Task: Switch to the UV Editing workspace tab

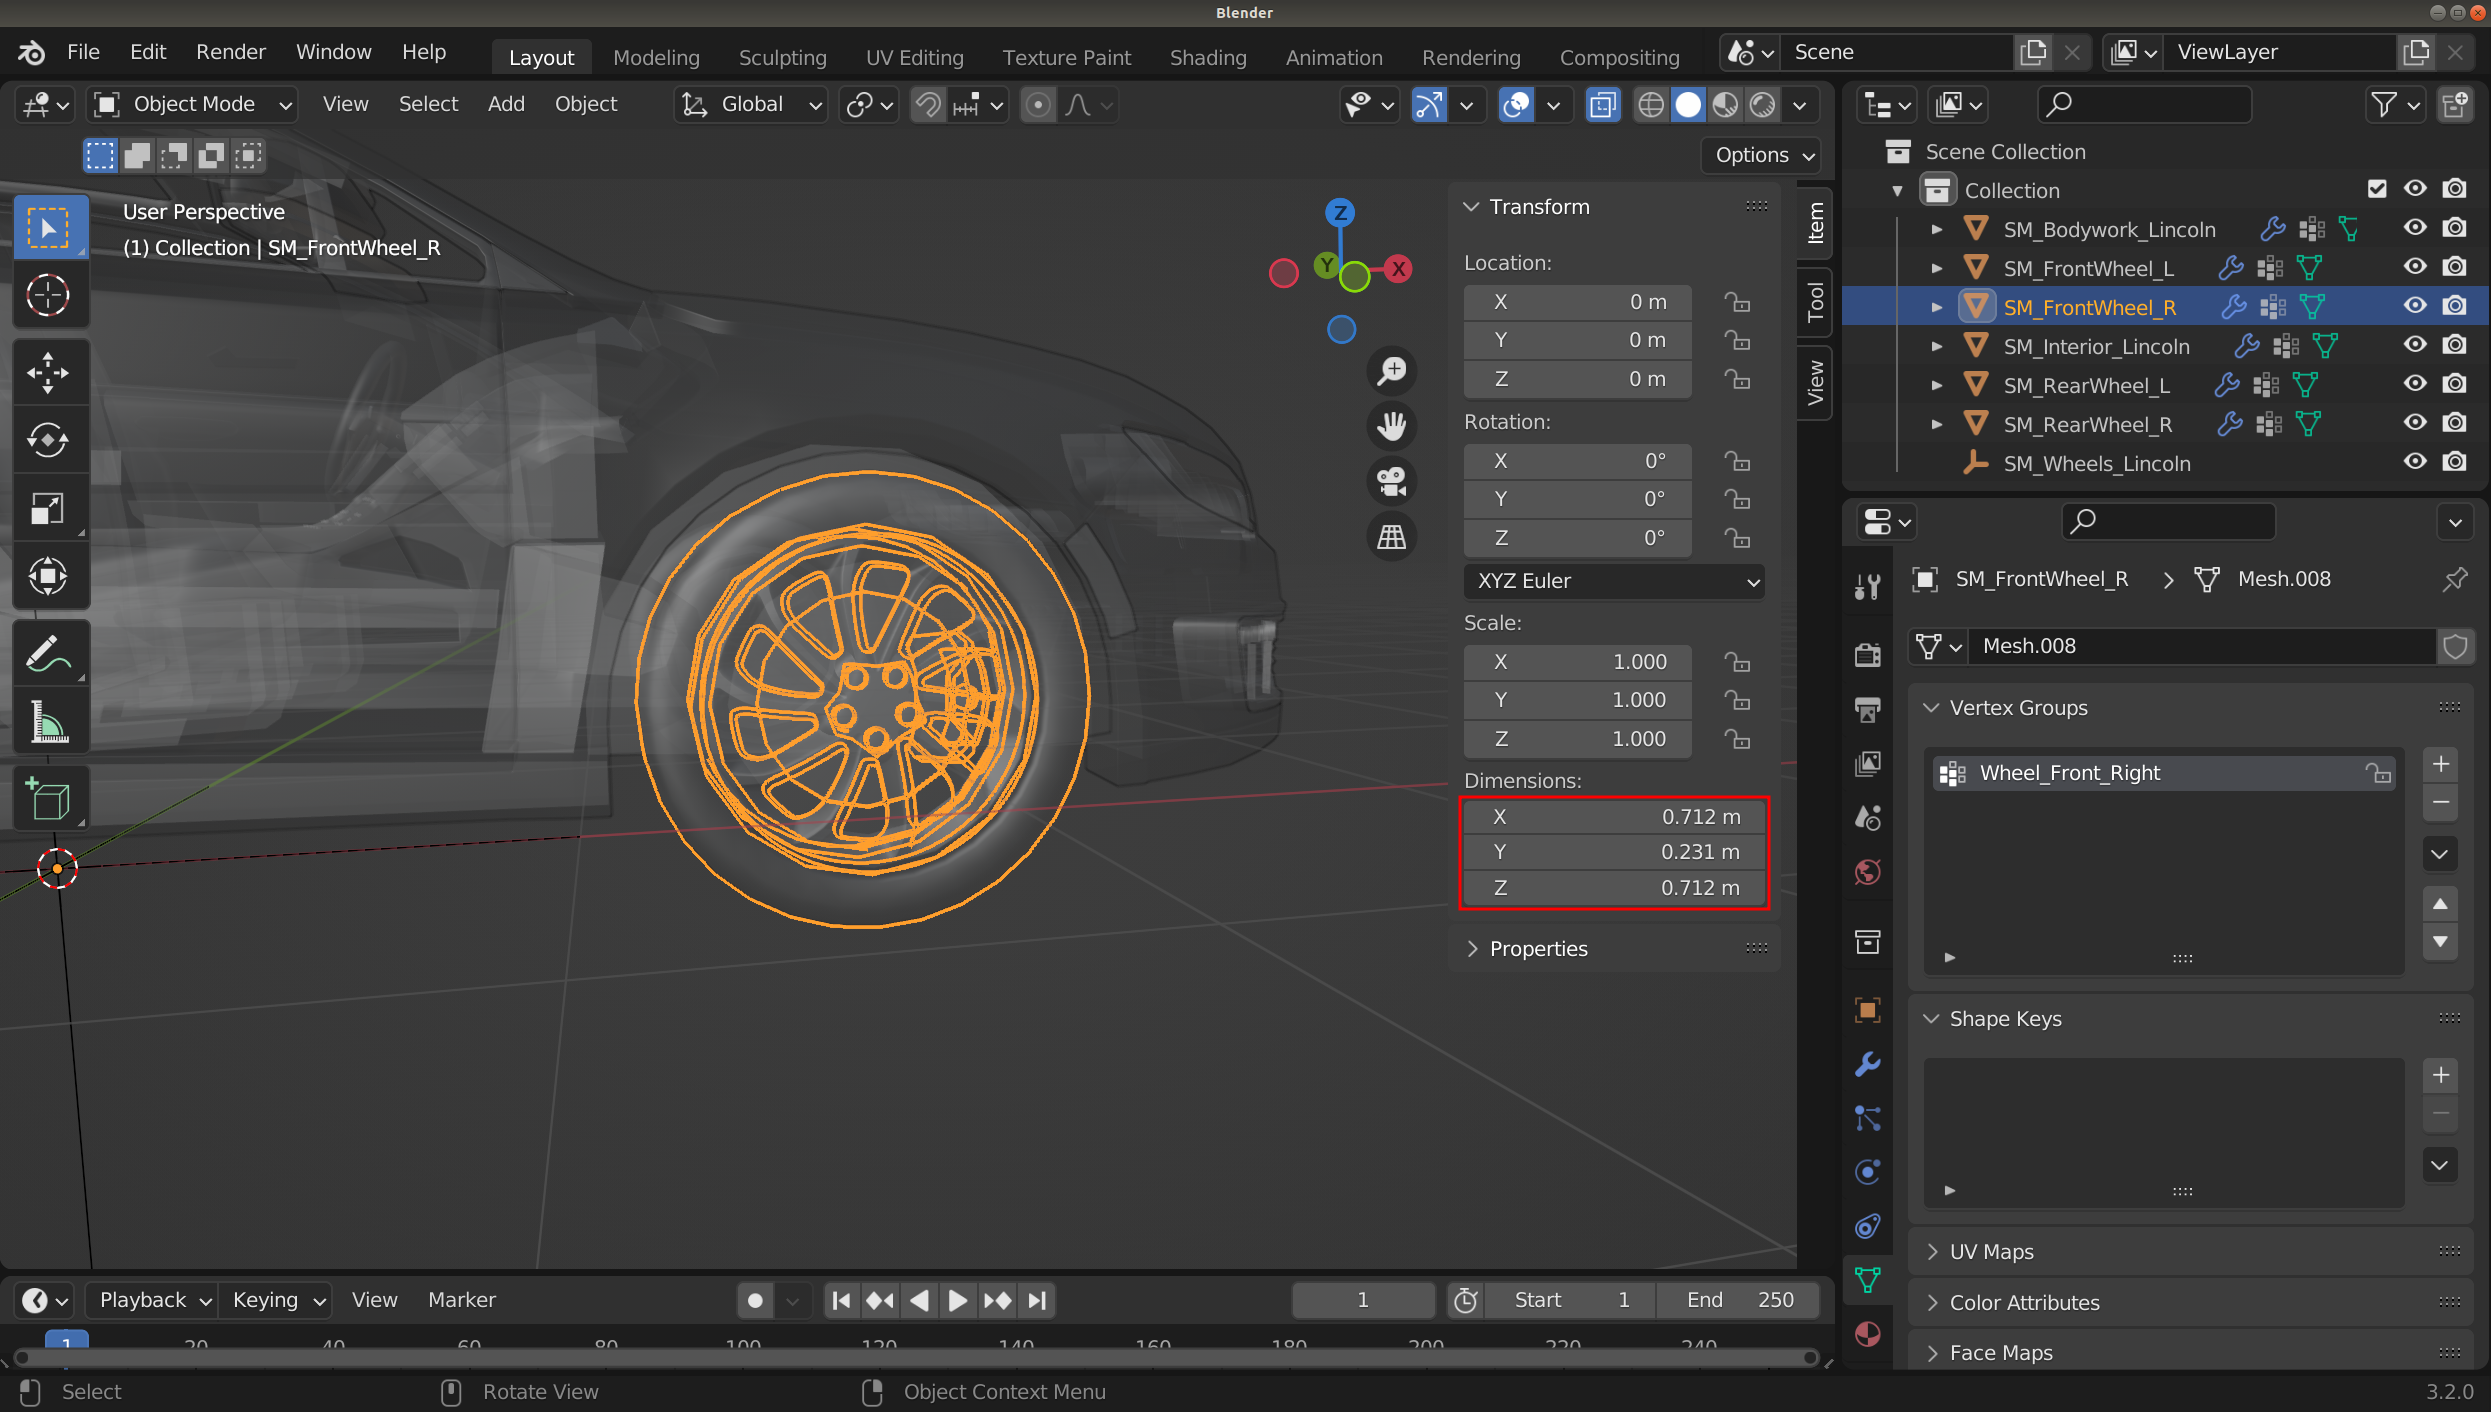Action: click(x=914, y=57)
